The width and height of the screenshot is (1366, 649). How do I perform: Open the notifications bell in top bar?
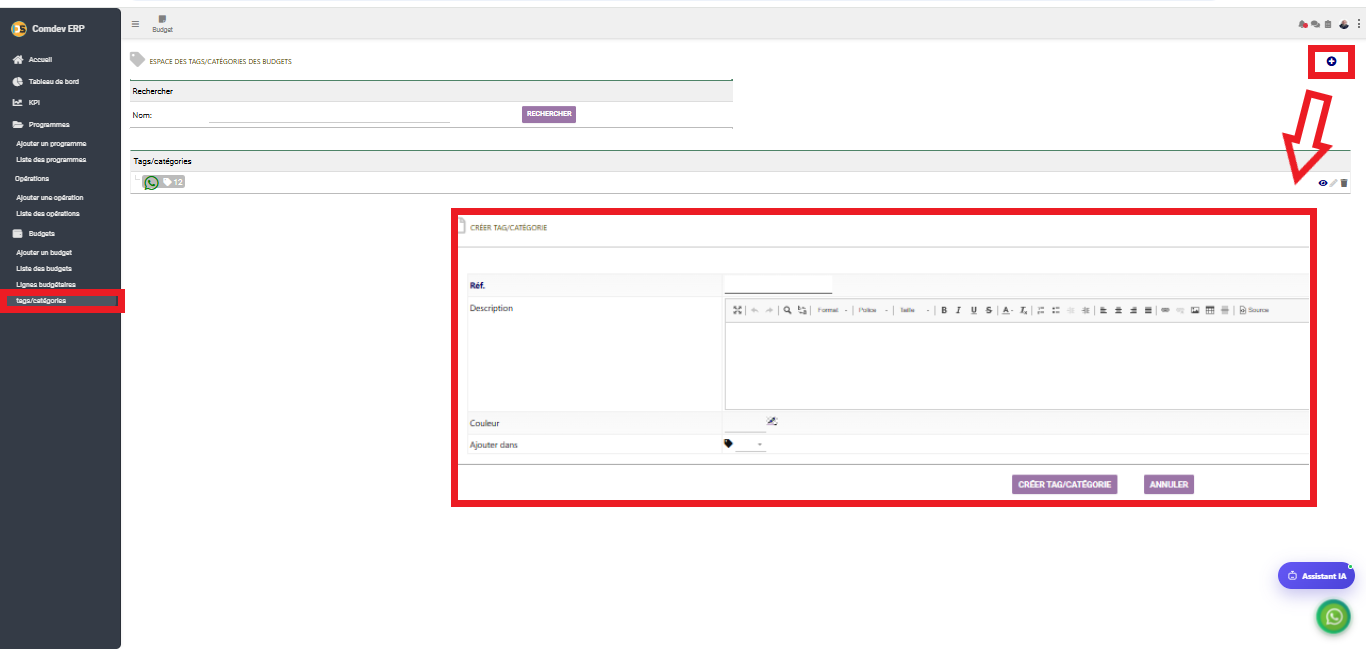pos(1303,24)
